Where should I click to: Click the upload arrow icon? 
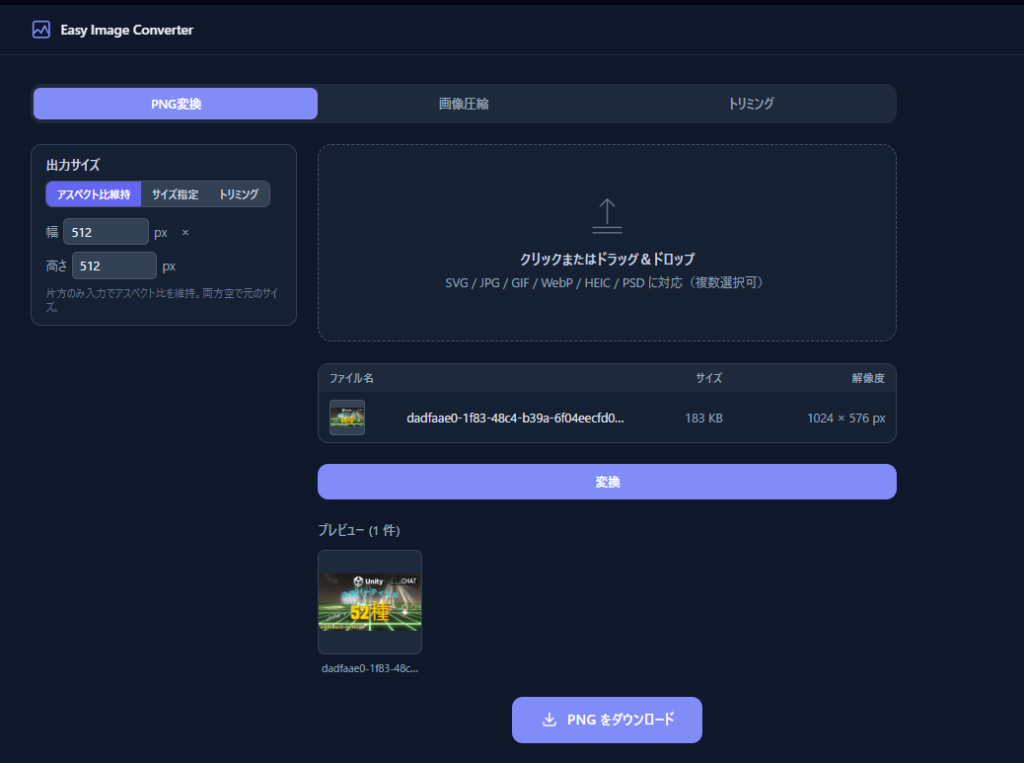pos(607,215)
